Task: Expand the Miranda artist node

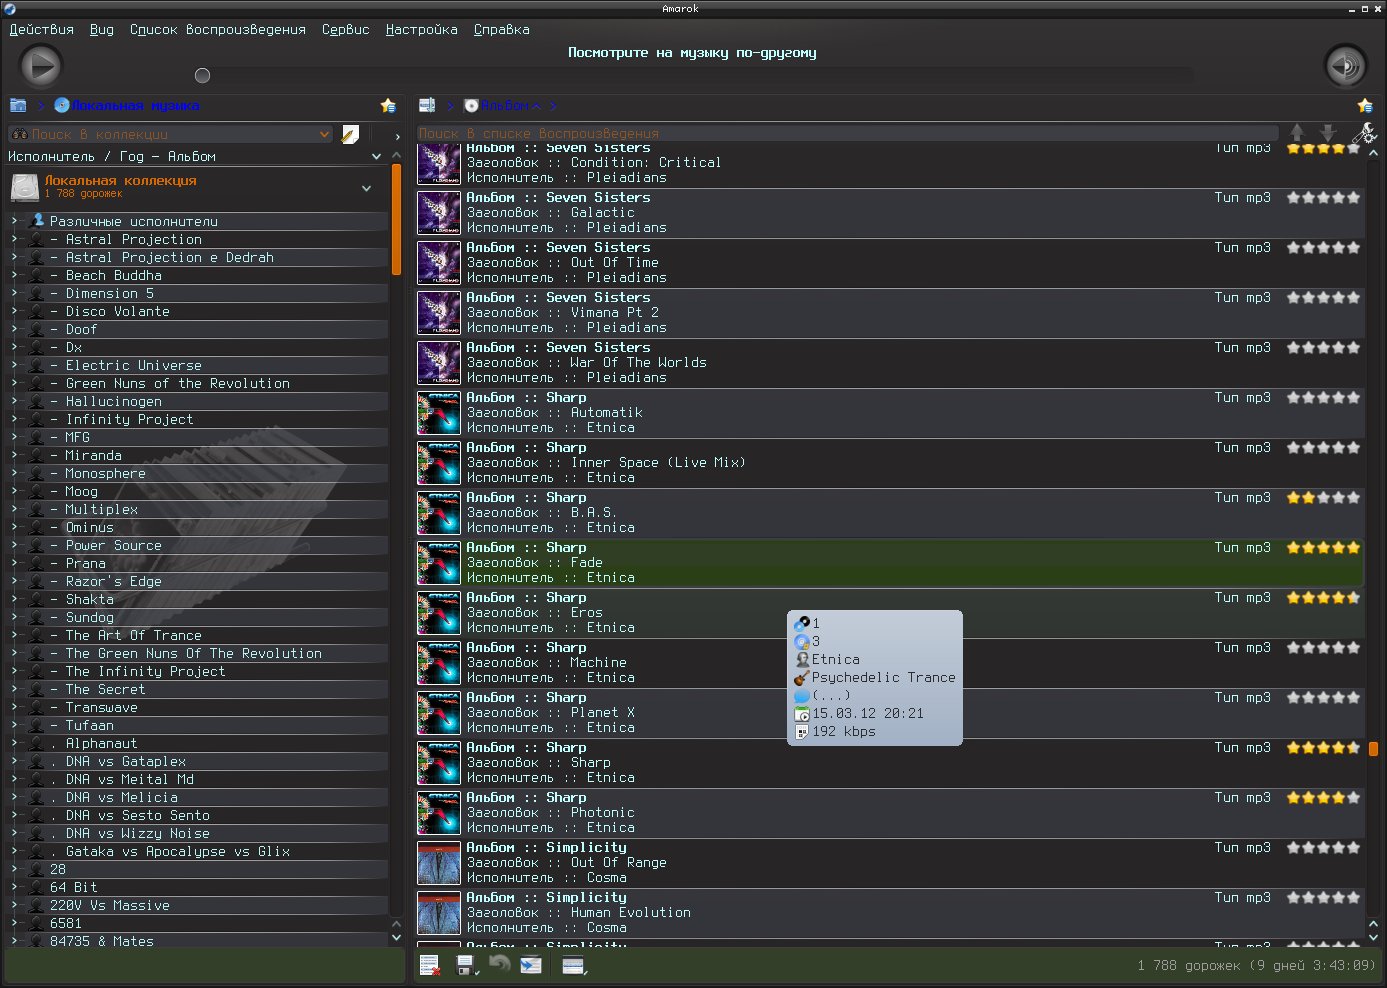Action: [14, 455]
